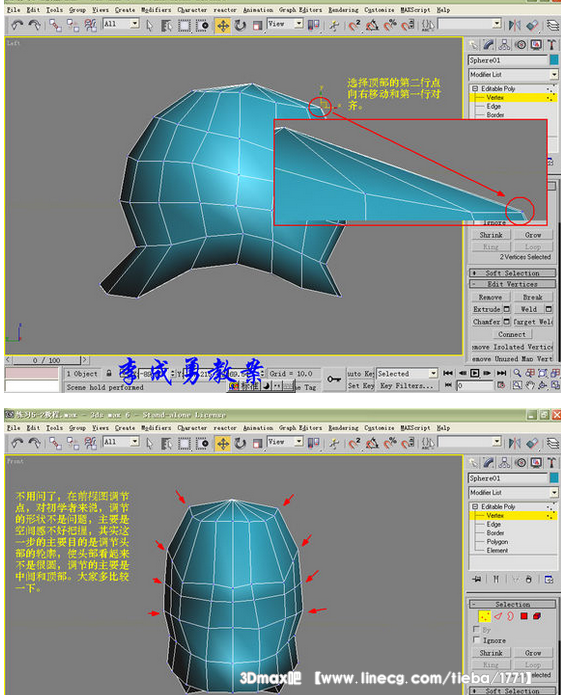Click Remove modifier trash icon below stack

point(528,579)
